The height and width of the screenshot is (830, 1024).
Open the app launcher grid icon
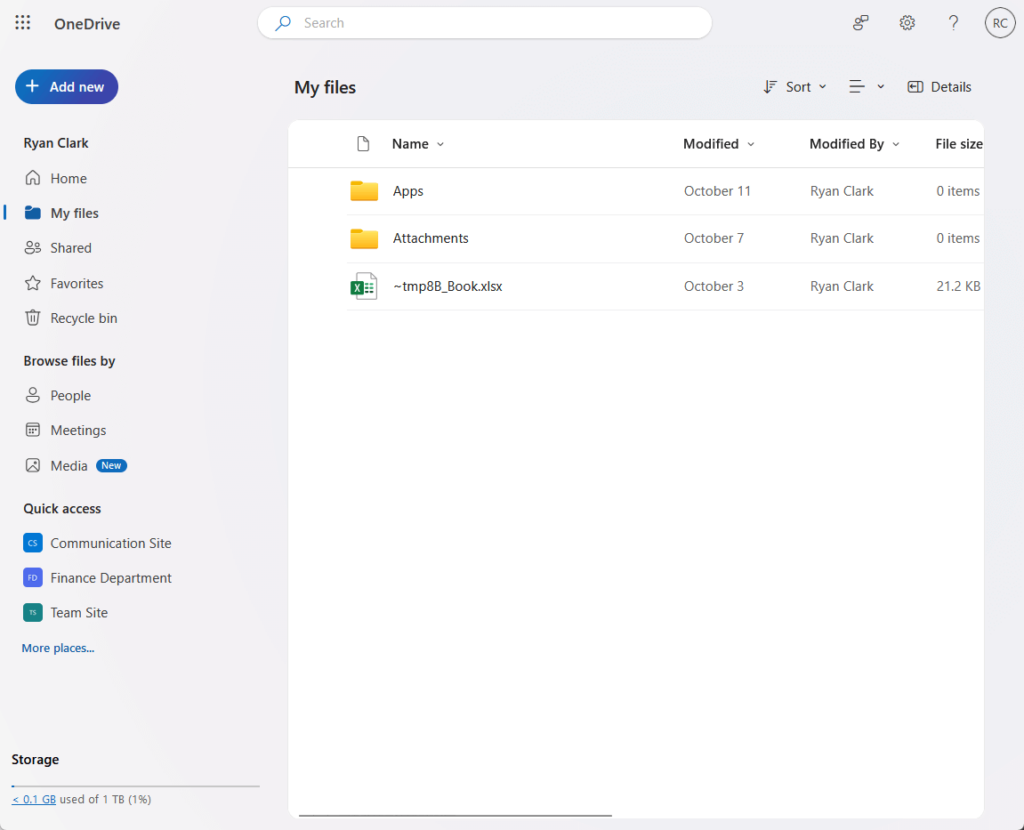(23, 23)
